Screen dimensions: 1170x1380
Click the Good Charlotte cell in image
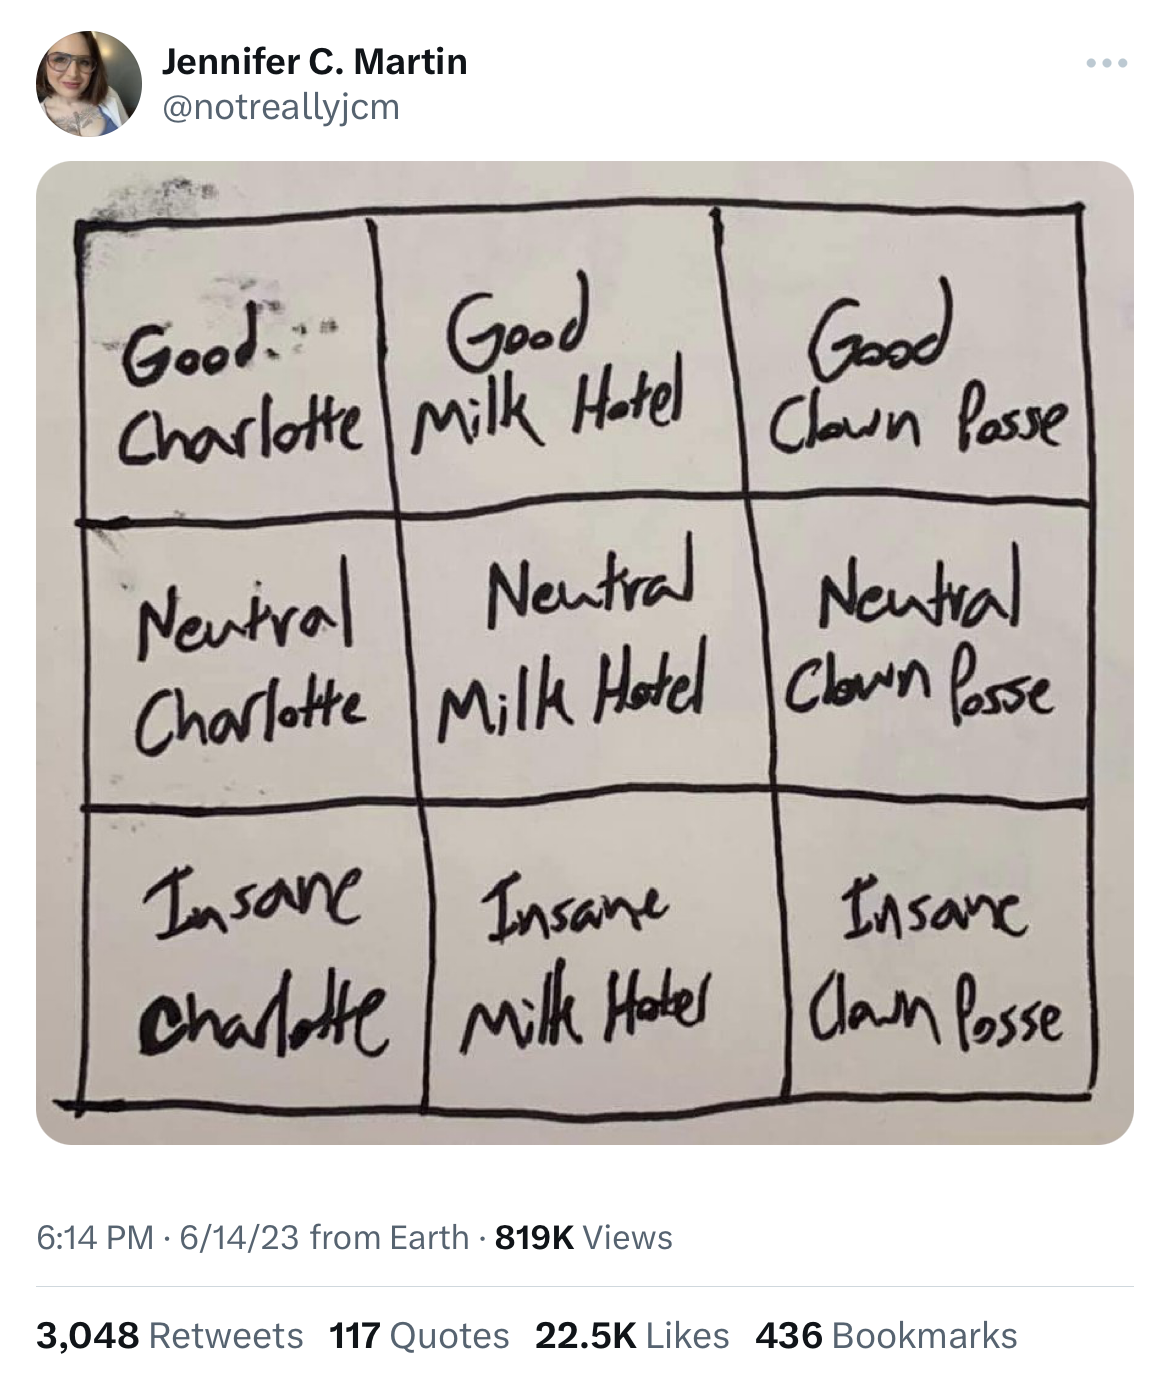click(235, 370)
